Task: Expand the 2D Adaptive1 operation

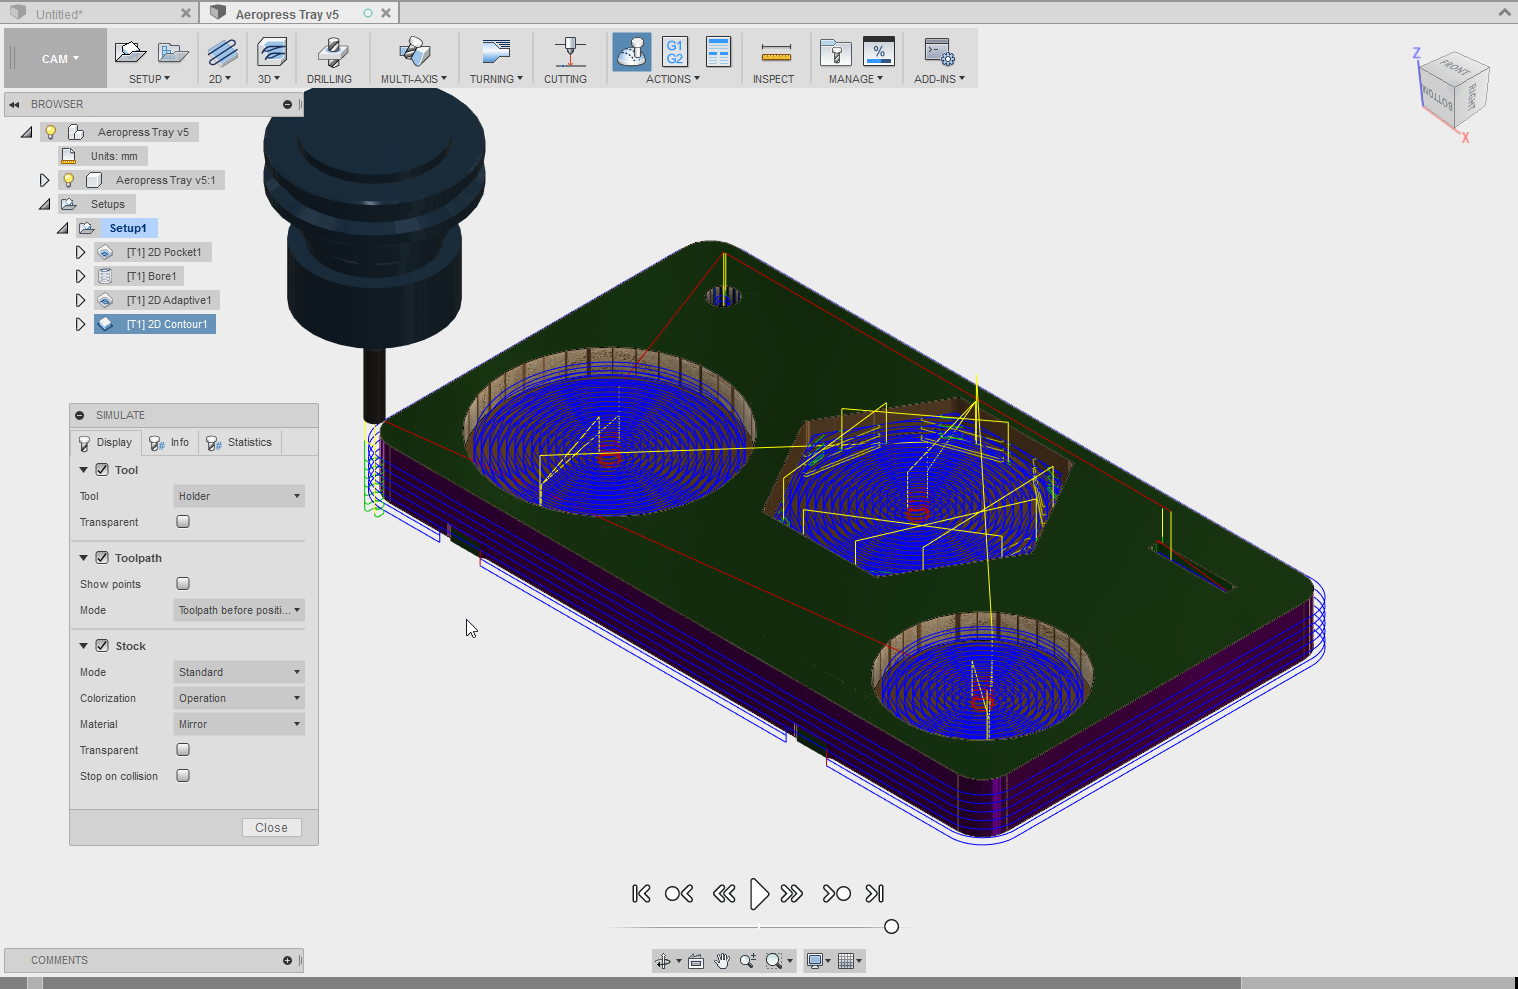Action: tap(80, 300)
